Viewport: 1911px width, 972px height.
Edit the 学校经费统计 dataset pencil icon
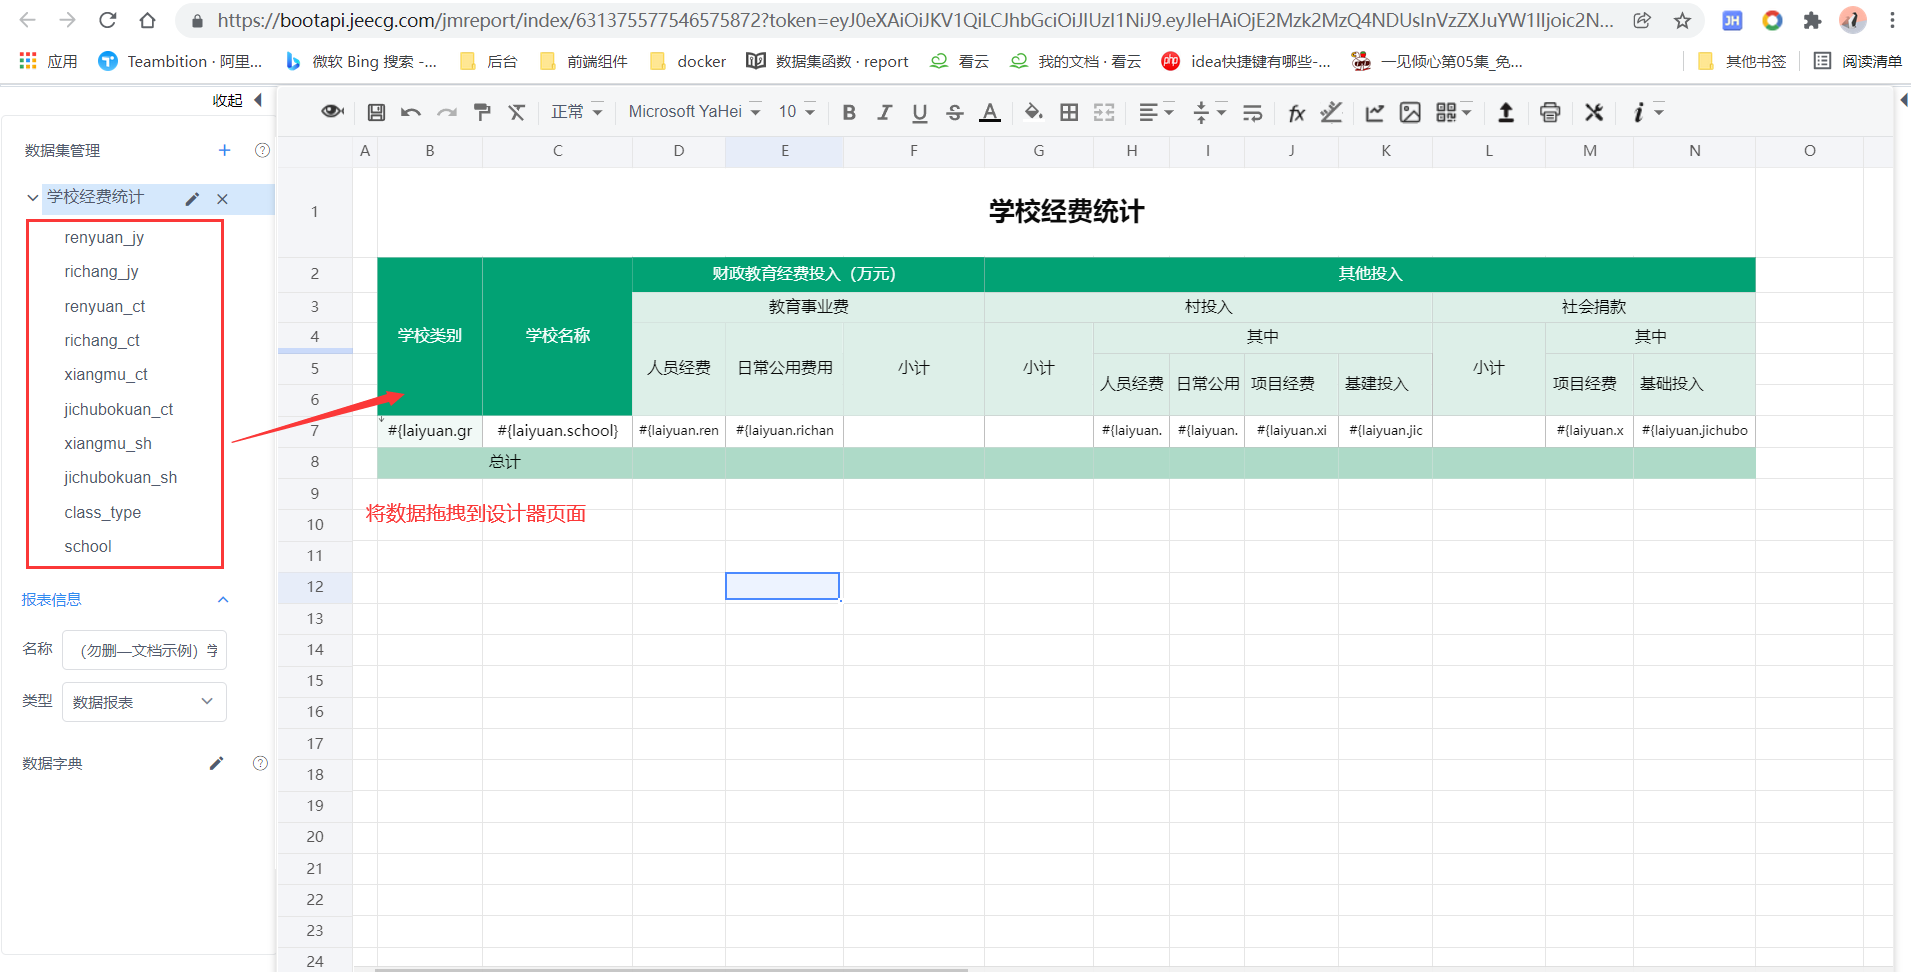[x=192, y=199]
